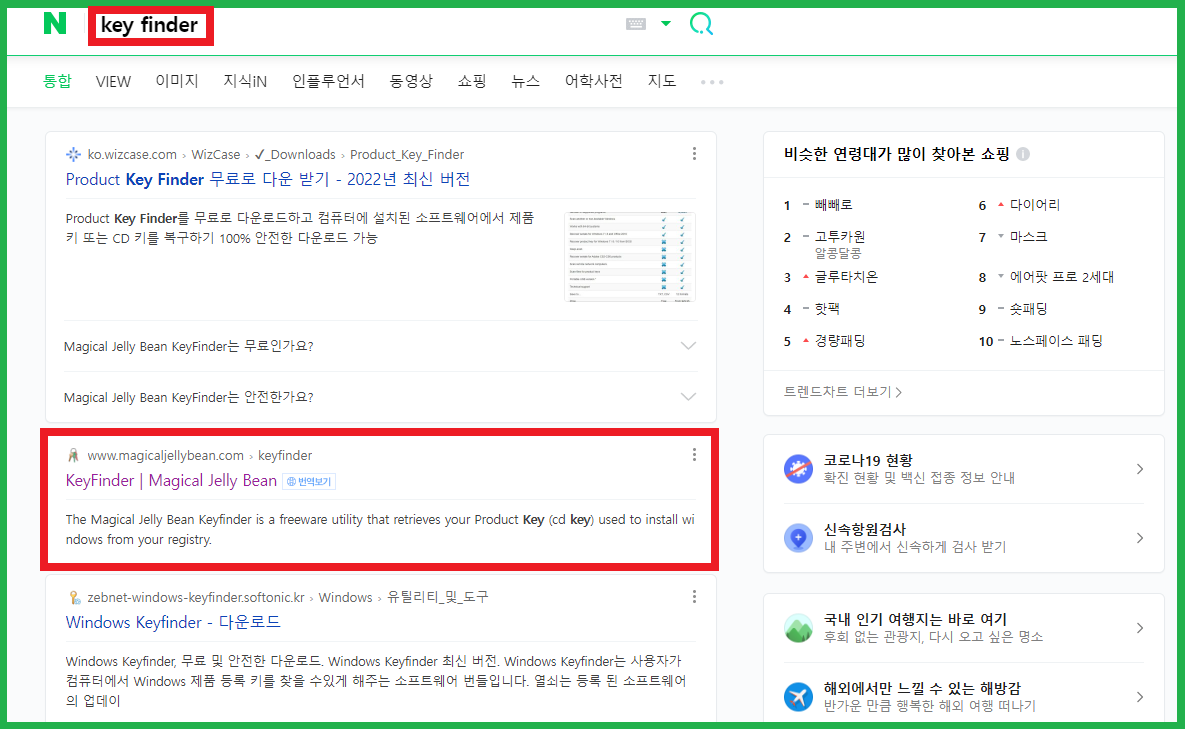This screenshot has height=729, width=1185.
Task: Click zebnet-windows-keyfinder.softonic.kr URL
Action: [x=196, y=598]
